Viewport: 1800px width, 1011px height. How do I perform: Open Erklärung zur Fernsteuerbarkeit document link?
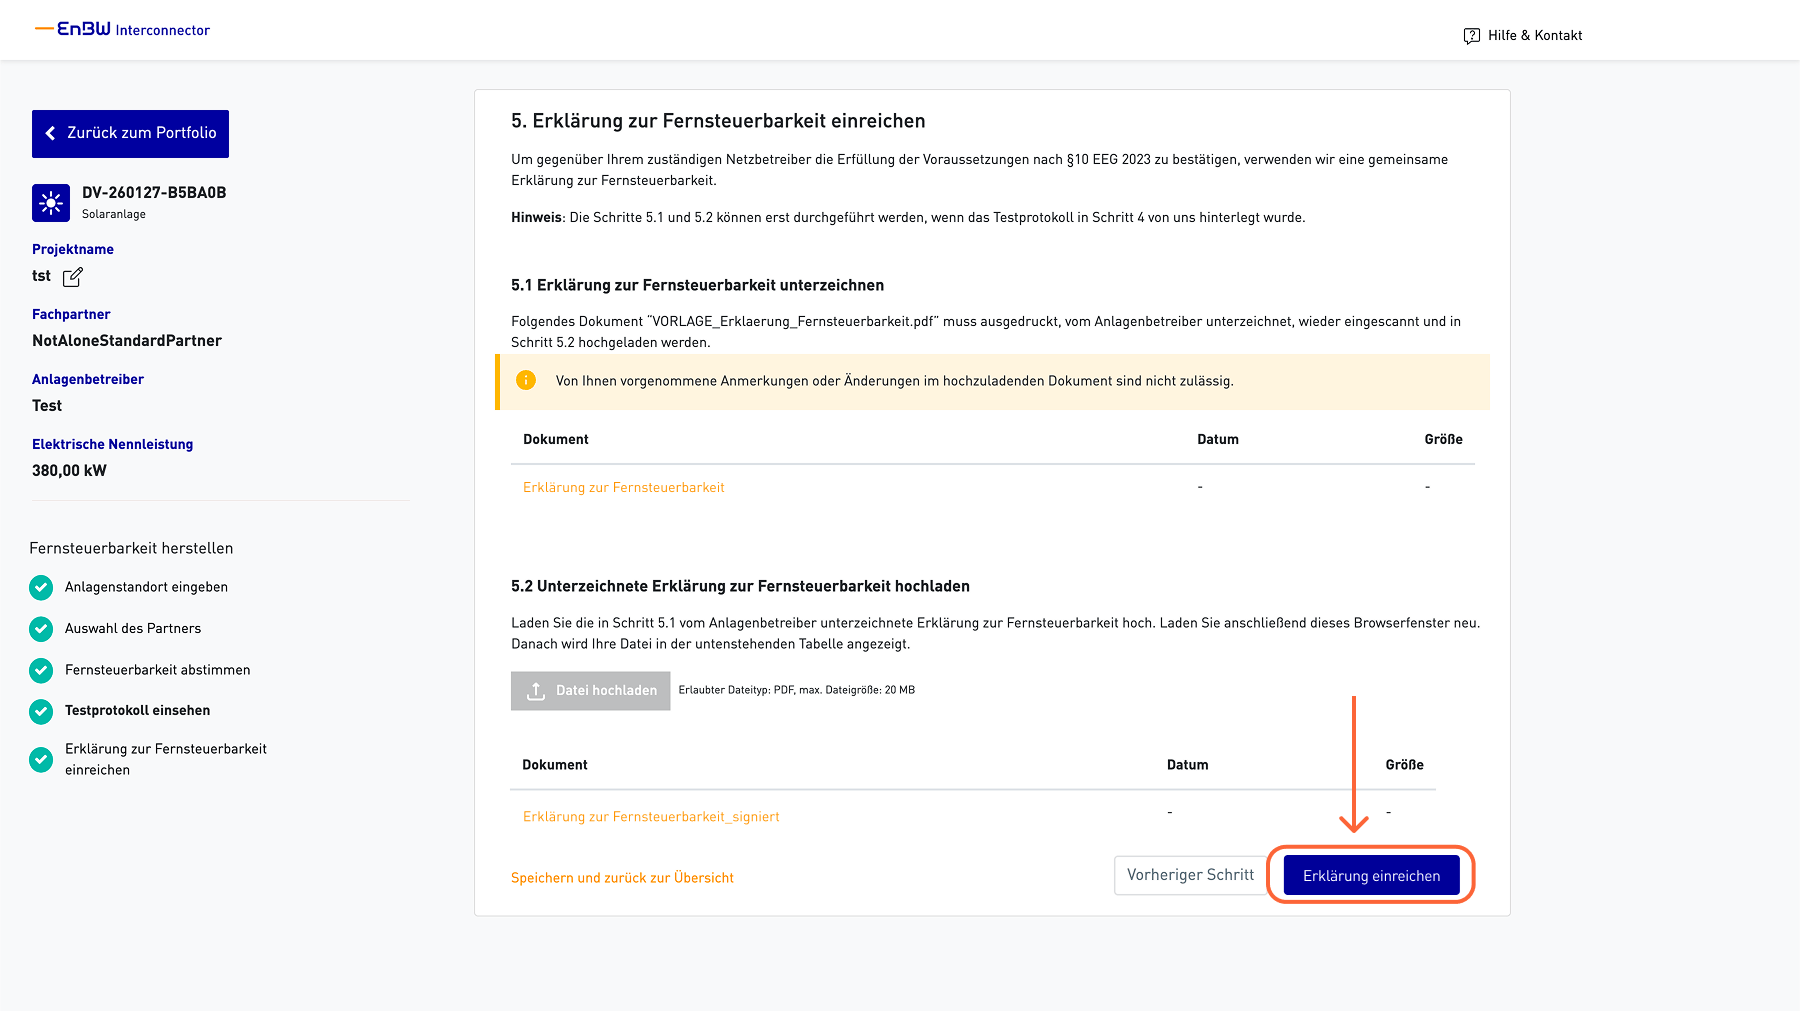(x=623, y=488)
